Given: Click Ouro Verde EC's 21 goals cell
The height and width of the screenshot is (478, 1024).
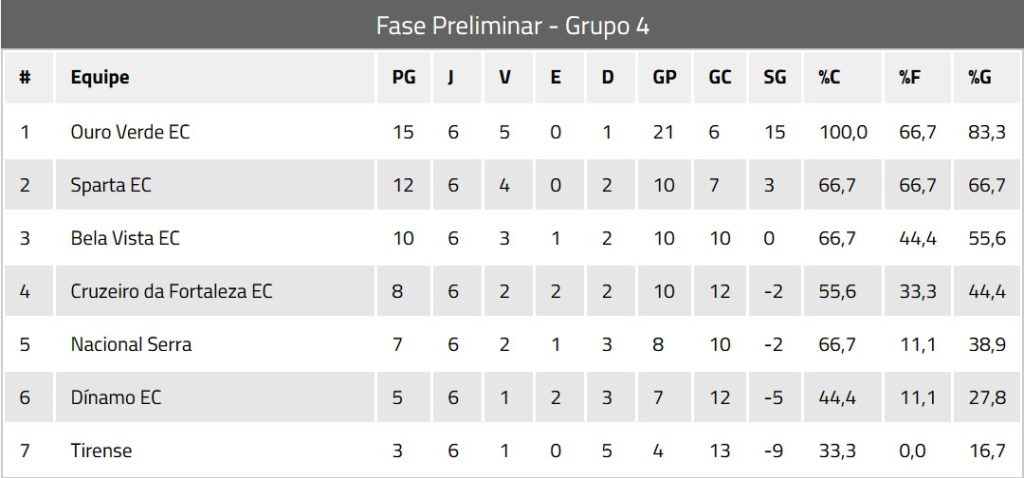Looking at the screenshot, I should pyautogui.click(x=663, y=132).
